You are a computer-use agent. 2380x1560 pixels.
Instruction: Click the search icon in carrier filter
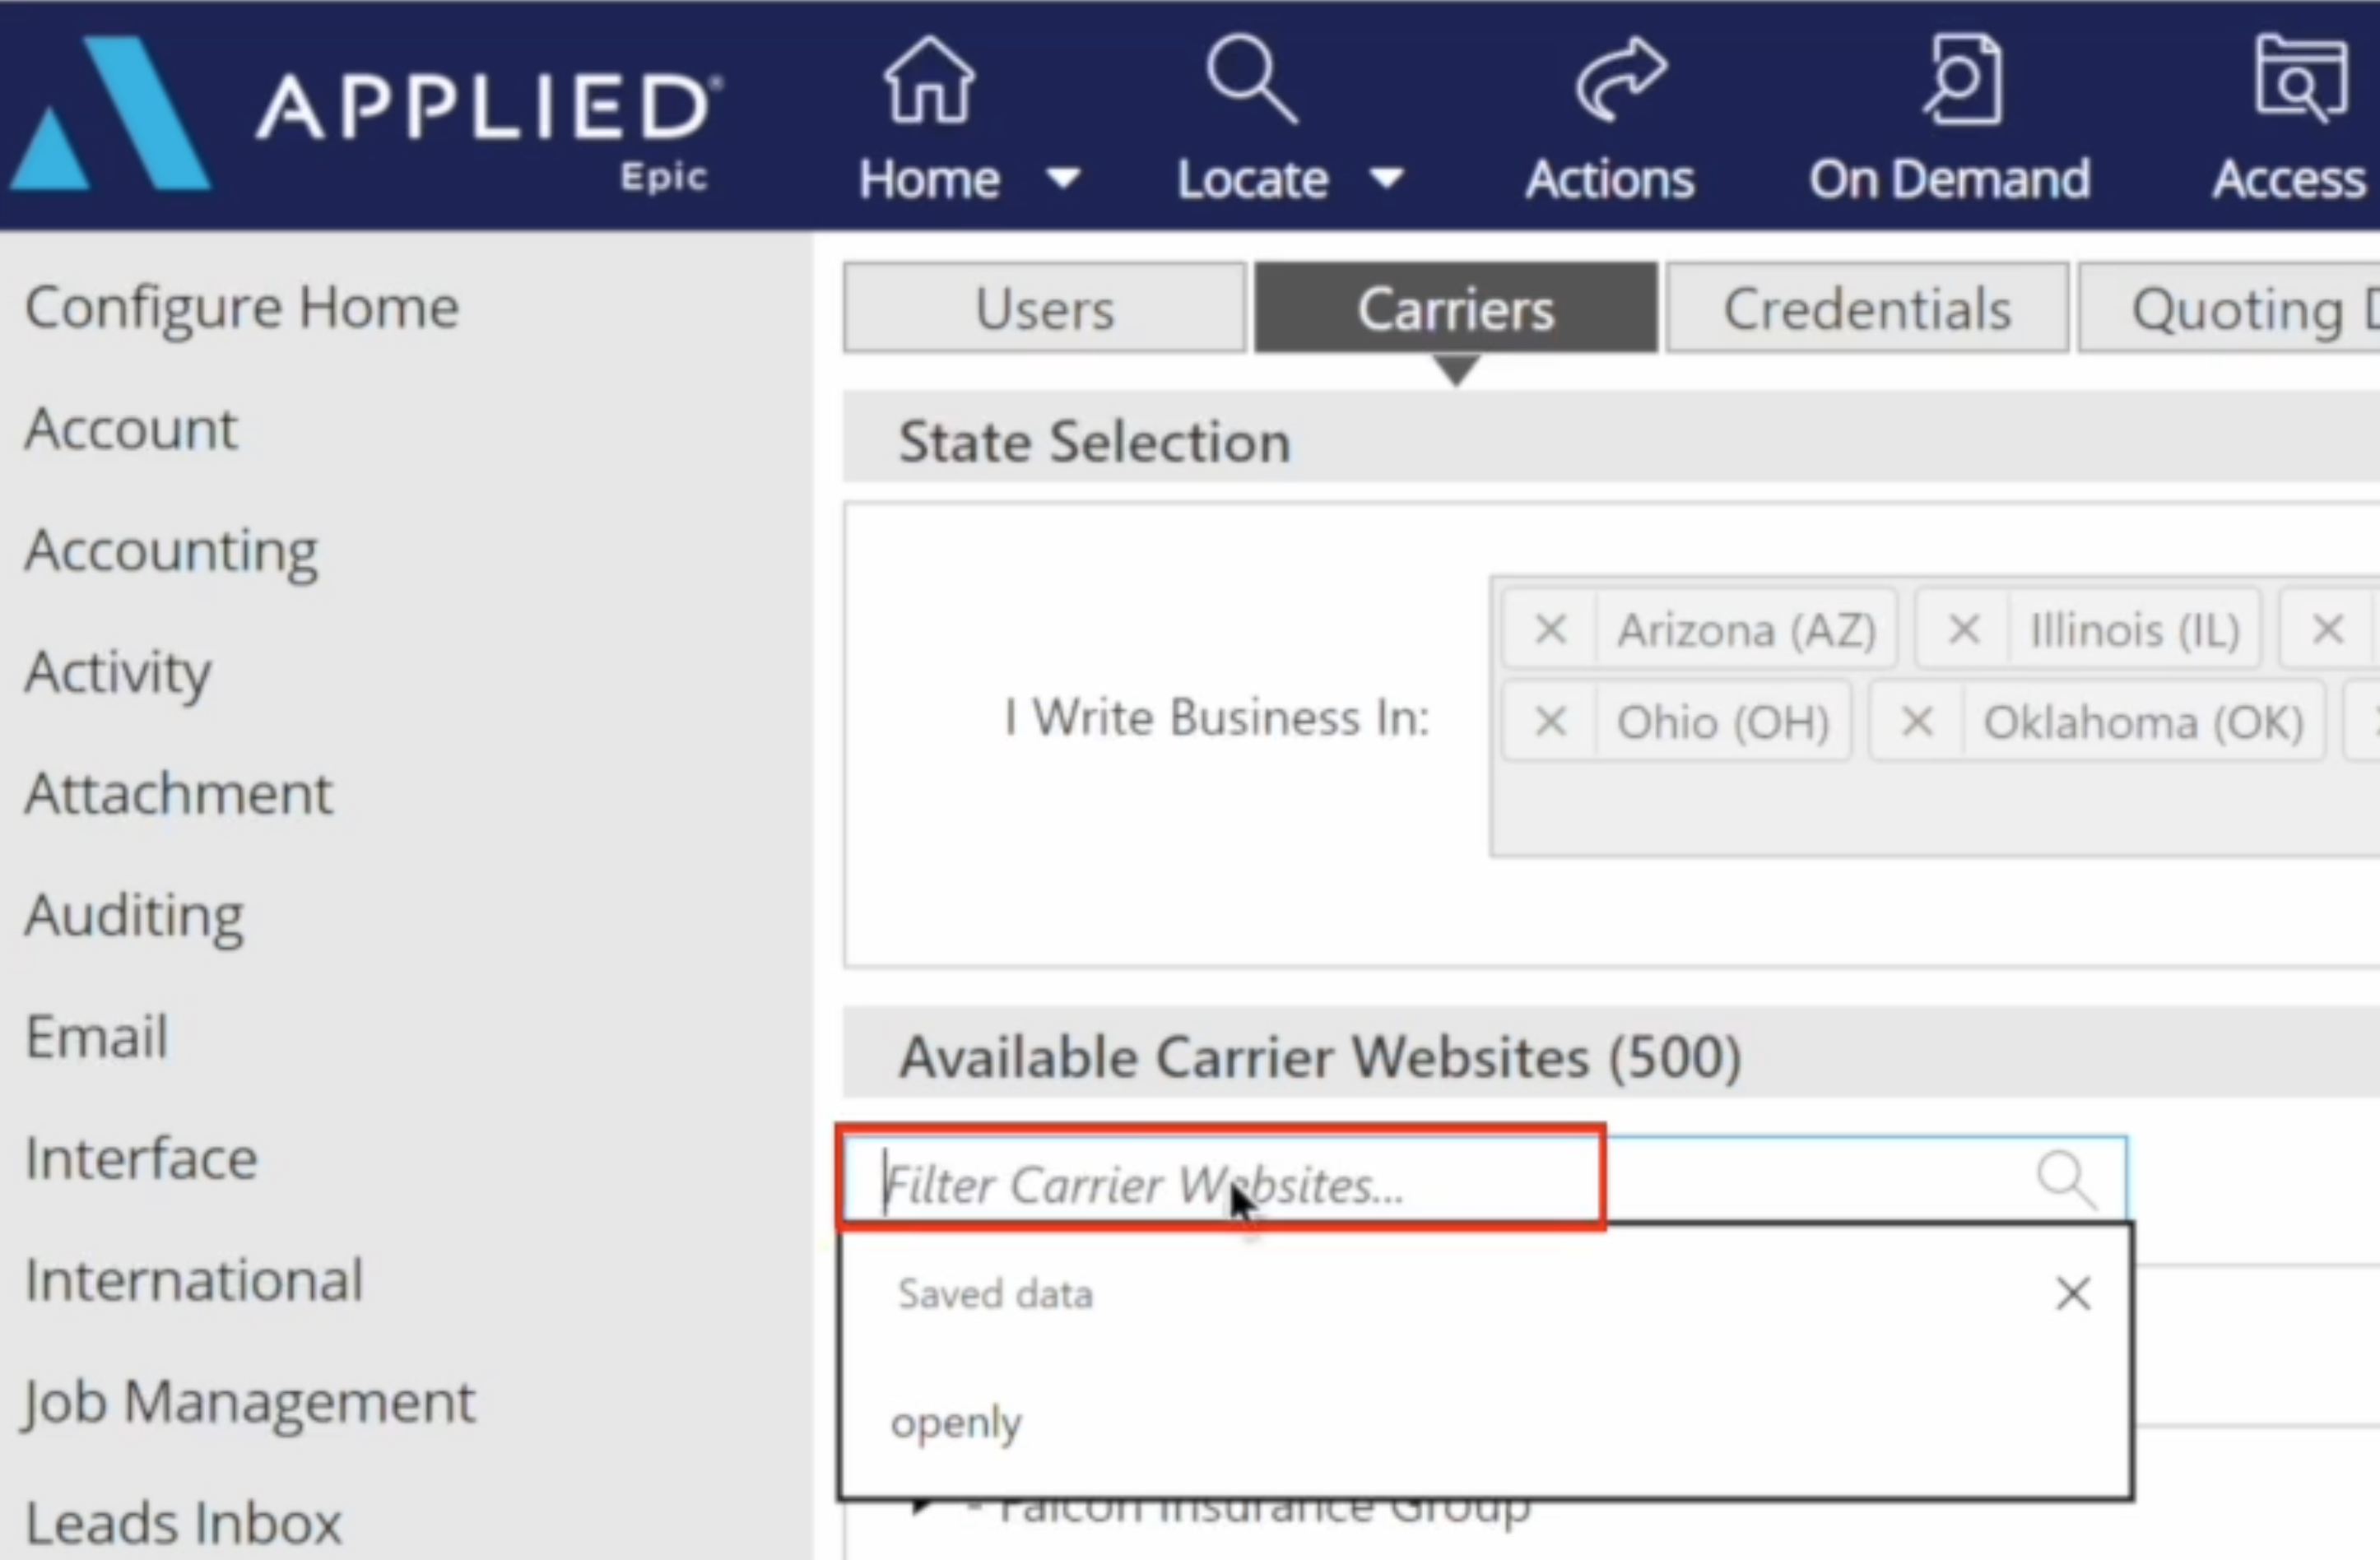click(2066, 1181)
